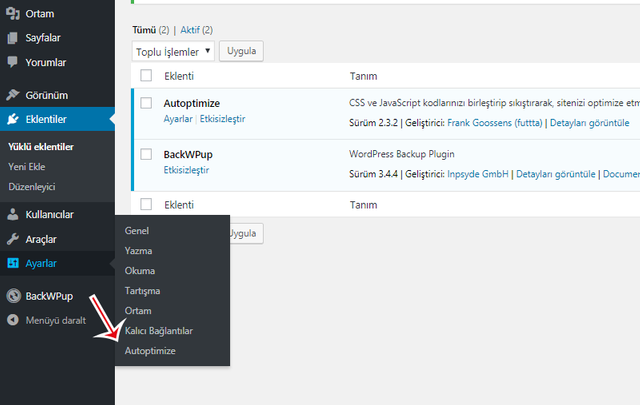The height and width of the screenshot is (405, 640).
Task: Open Yazma in the Ayarlar flyout
Action: point(138,251)
